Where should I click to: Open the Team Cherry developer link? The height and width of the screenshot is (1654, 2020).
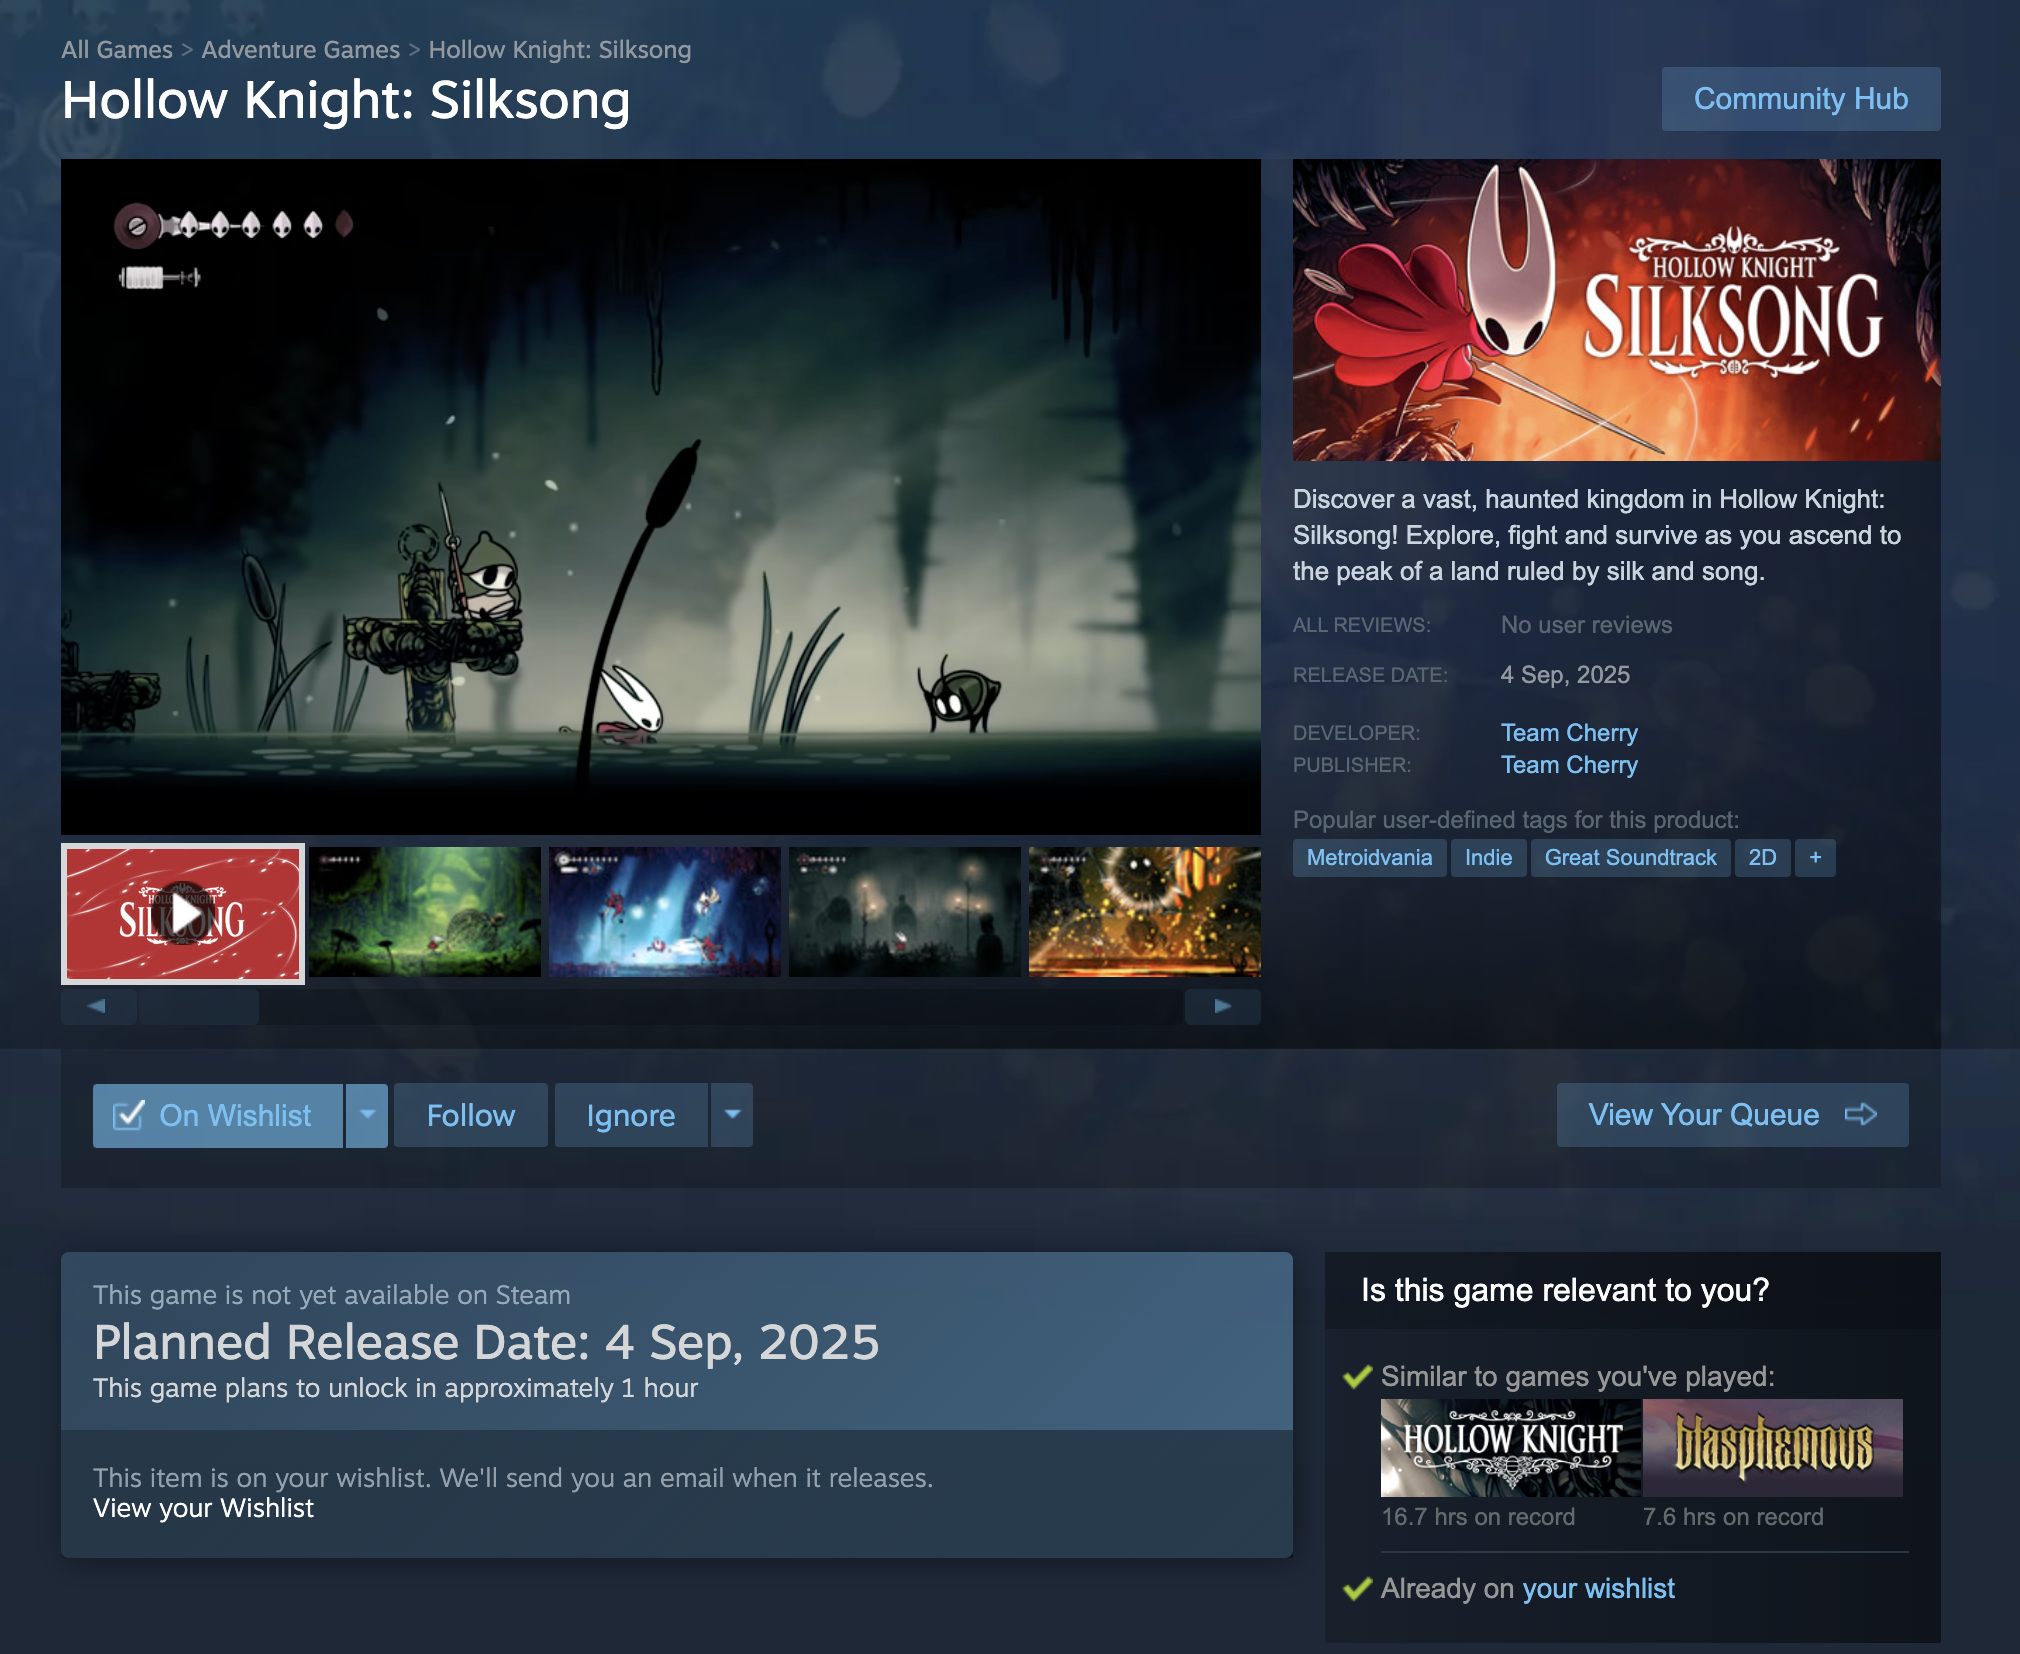click(x=1569, y=733)
